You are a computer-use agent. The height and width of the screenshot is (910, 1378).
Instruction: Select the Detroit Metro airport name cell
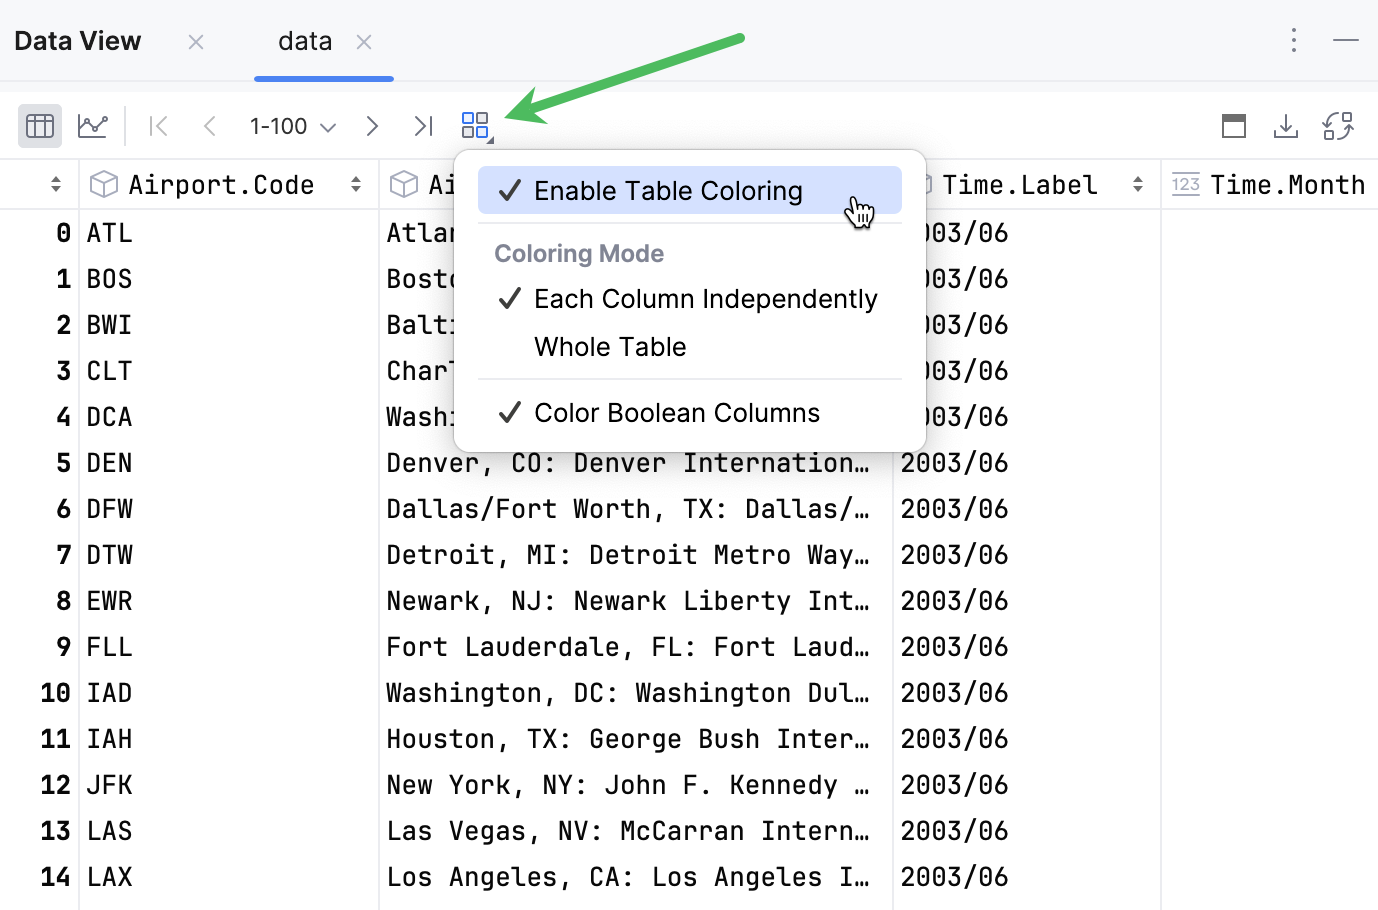point(636,555)
